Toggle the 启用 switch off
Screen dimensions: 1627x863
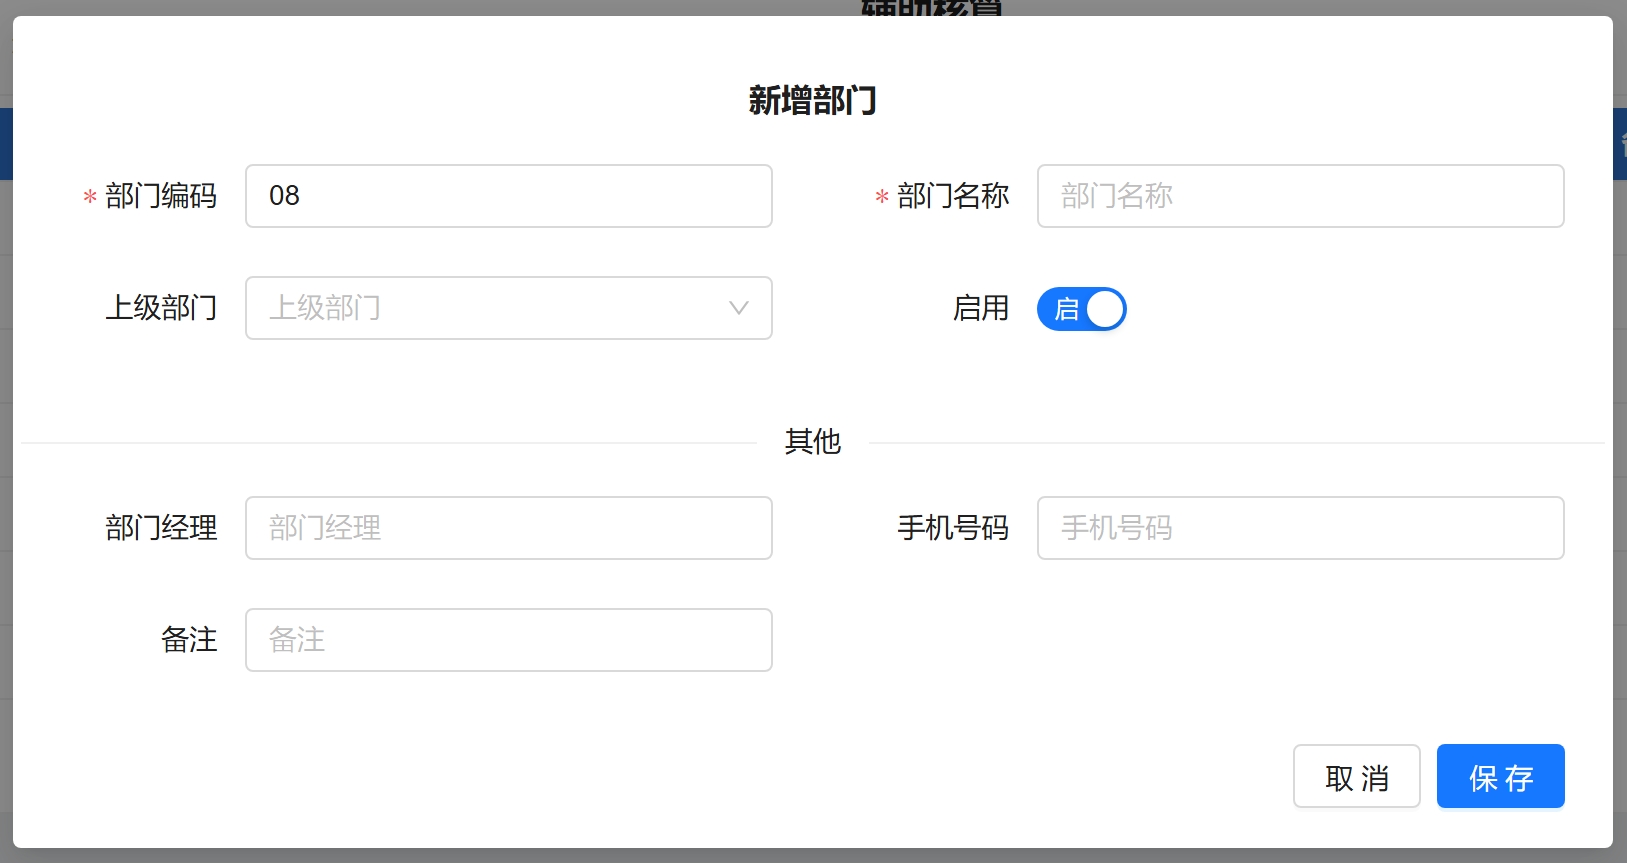point(1081,309)
